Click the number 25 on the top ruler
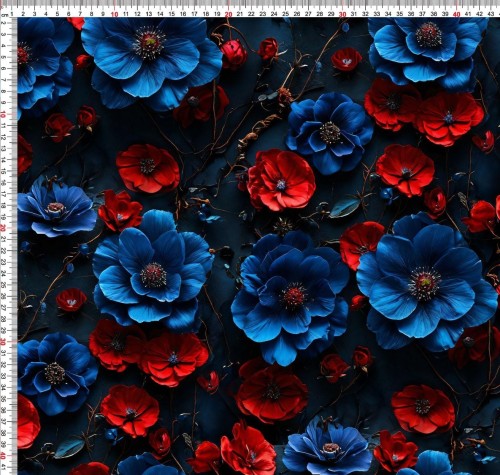The height and width of the screenshot is (475, 500). pos(285,14)
